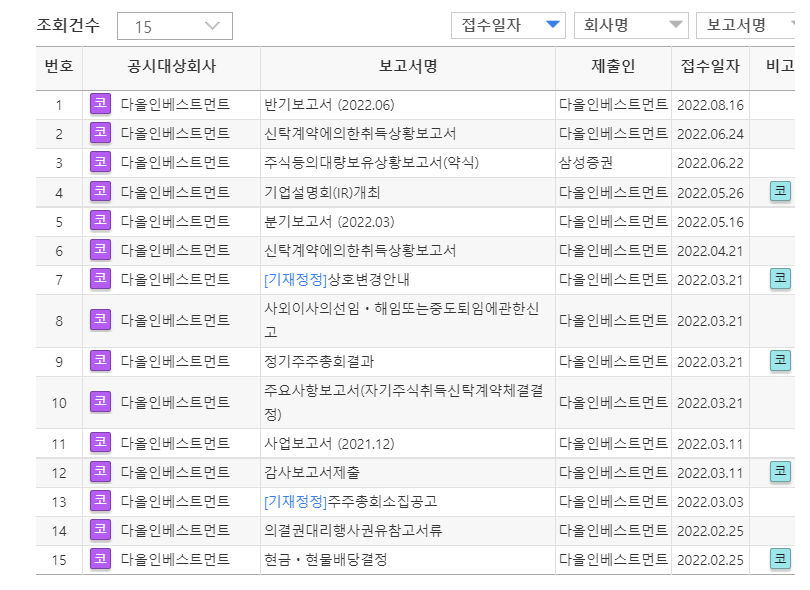
Task: Click the 보고서명 column header
Action: click(408, 66)
